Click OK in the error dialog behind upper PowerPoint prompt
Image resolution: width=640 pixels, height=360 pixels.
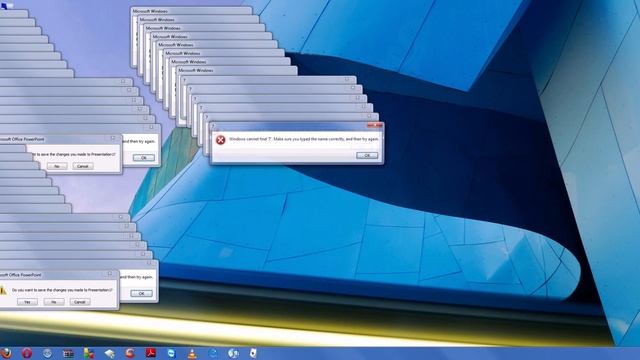pyautogui.click(x=144, y=158)
